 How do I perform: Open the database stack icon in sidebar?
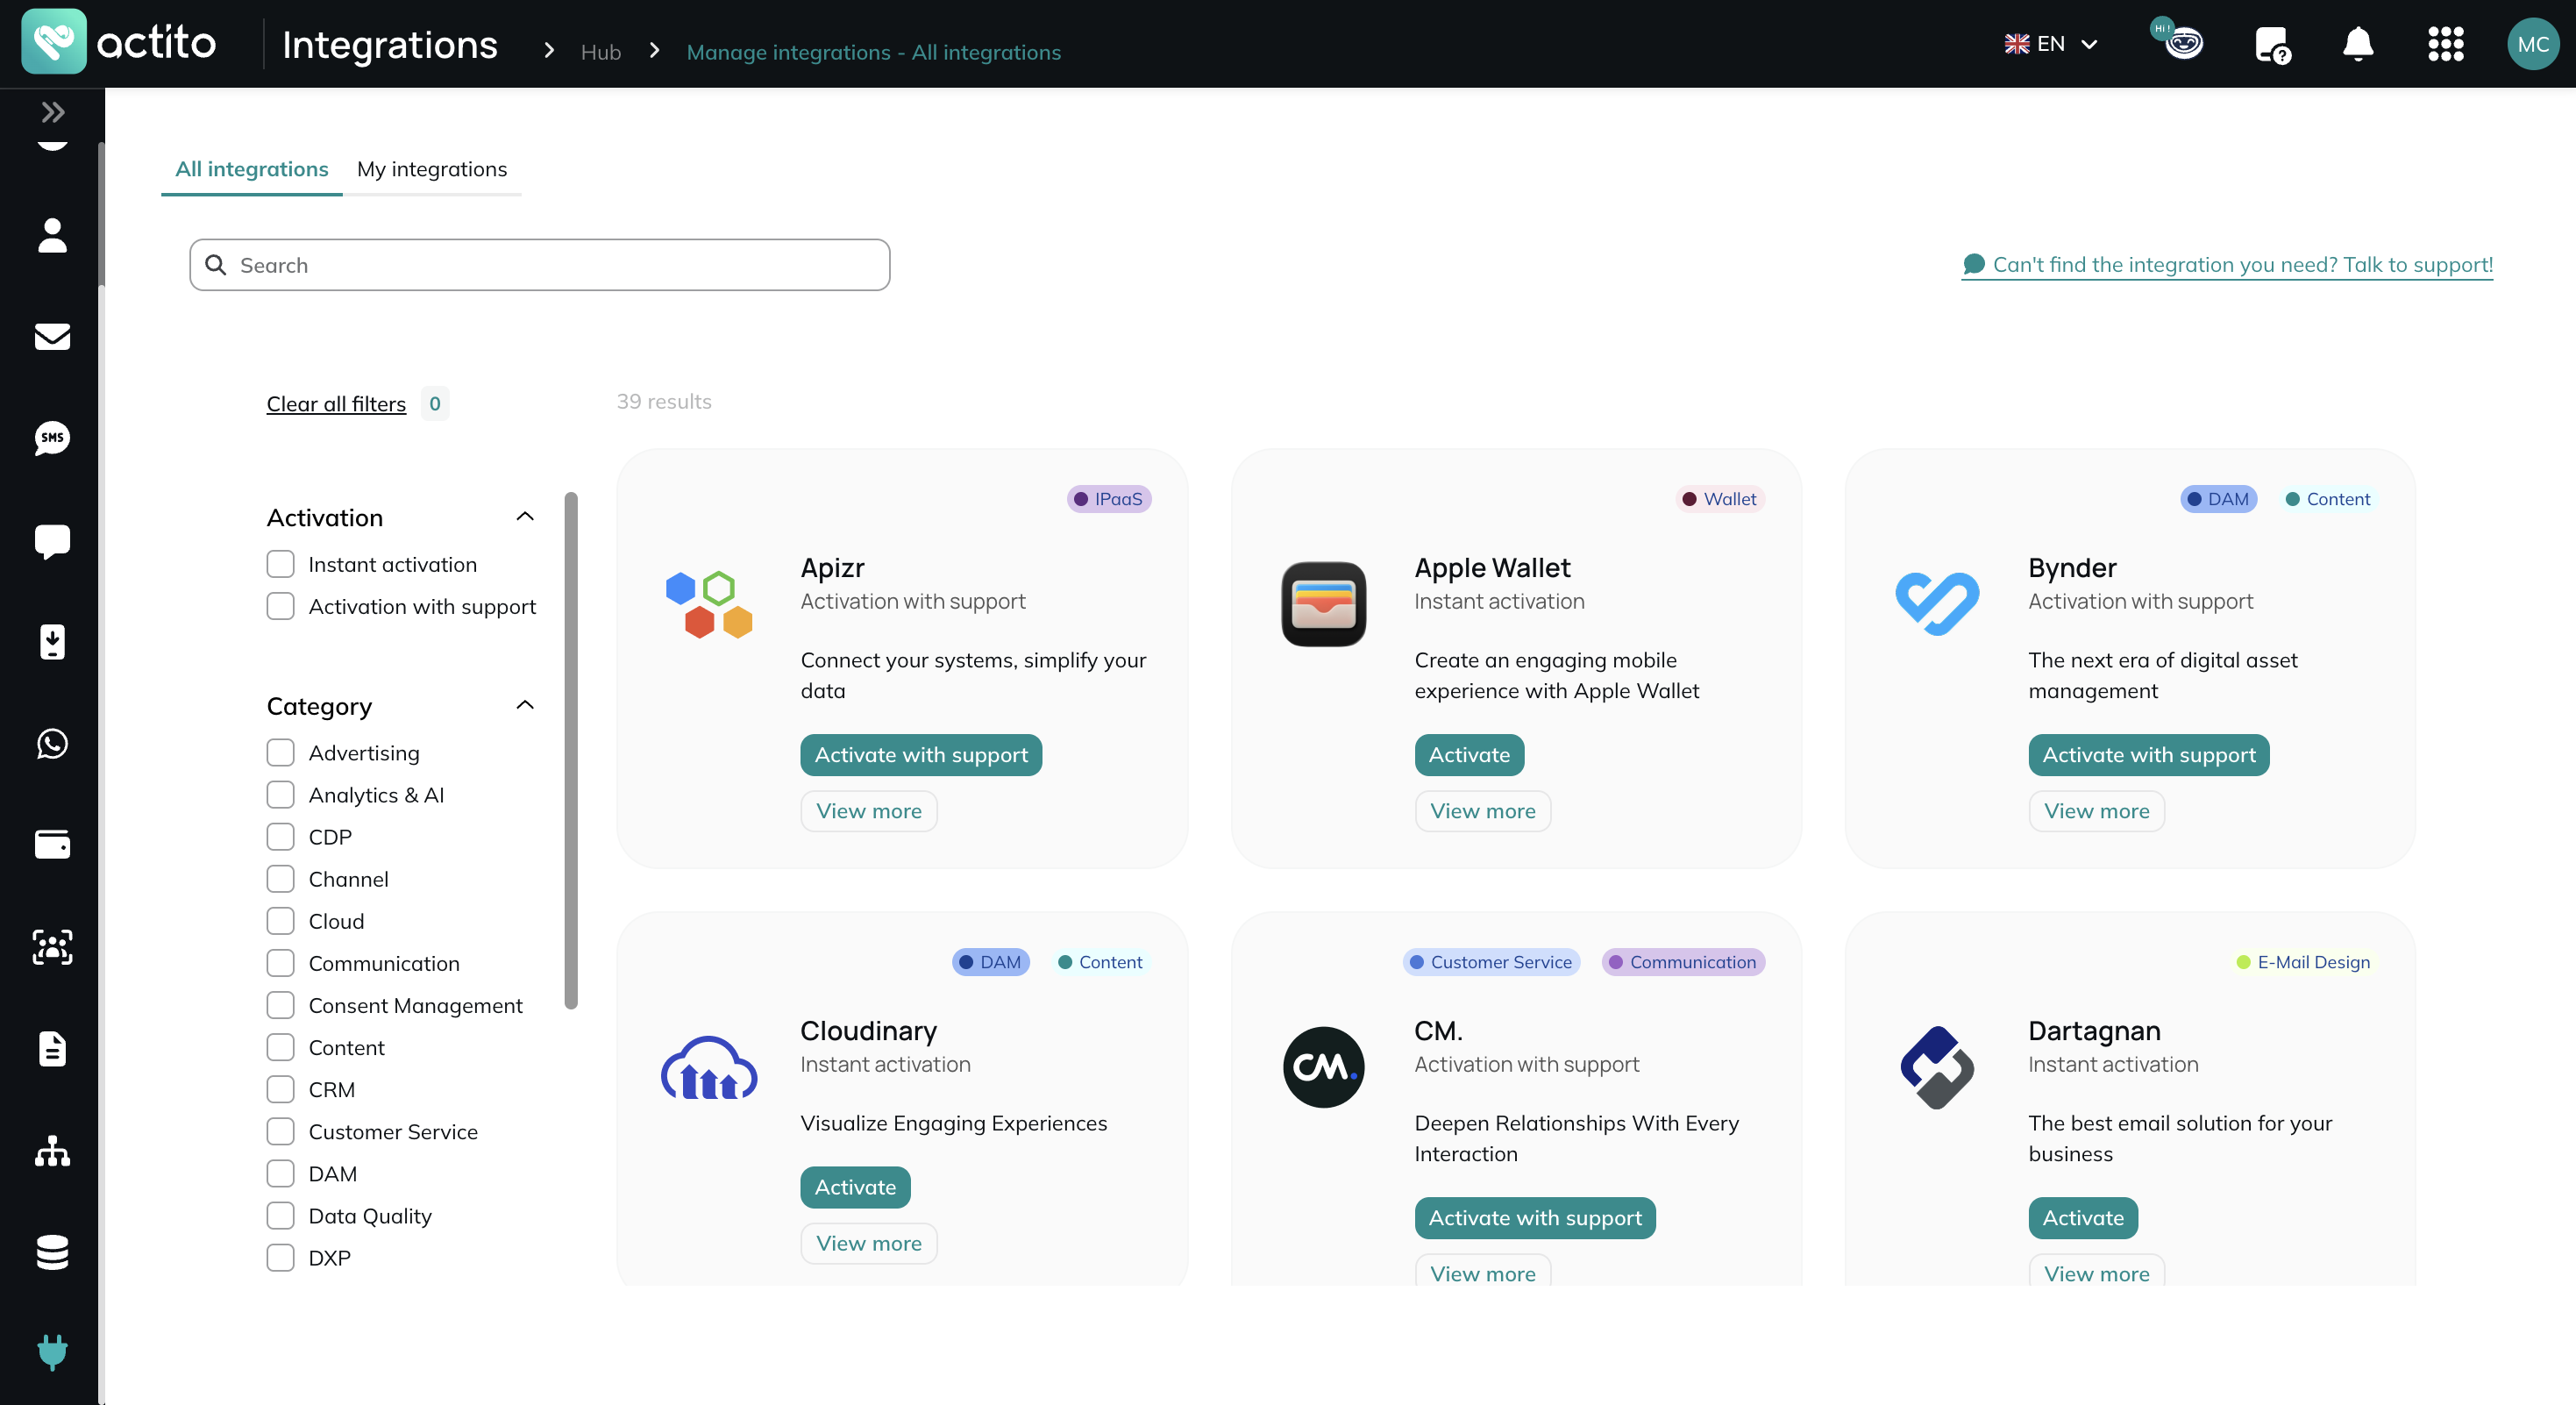(52, 1252)
